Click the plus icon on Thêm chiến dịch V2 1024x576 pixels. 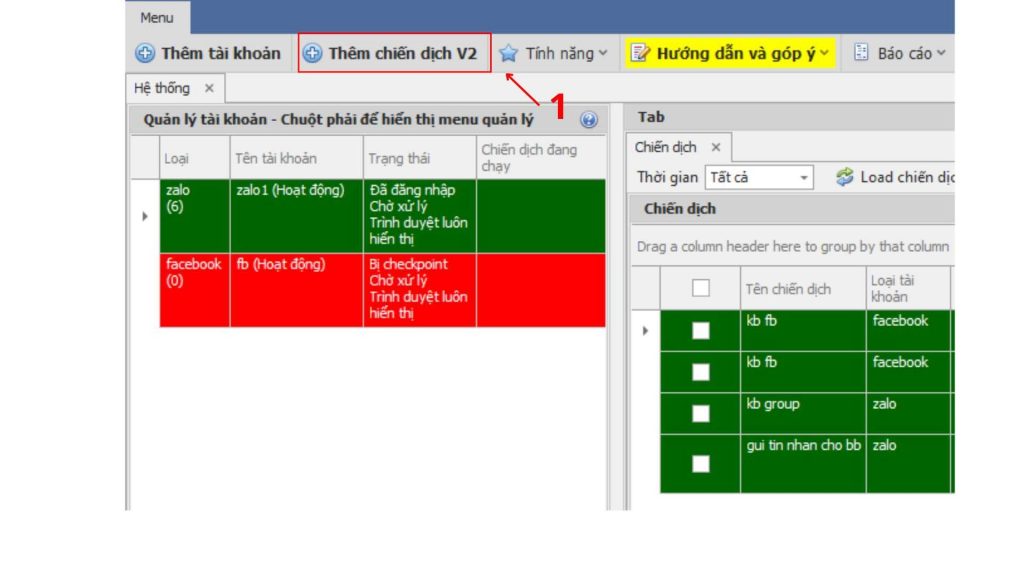pyautogui.click(x=311, y=54)
